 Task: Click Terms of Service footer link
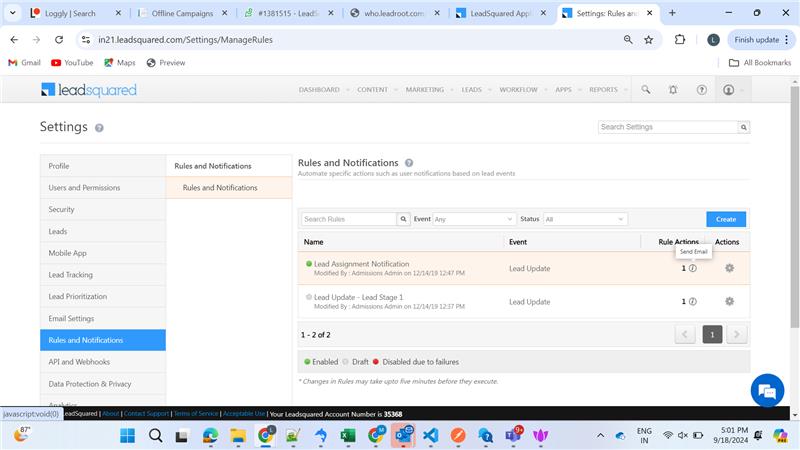(x=196, y=414)
